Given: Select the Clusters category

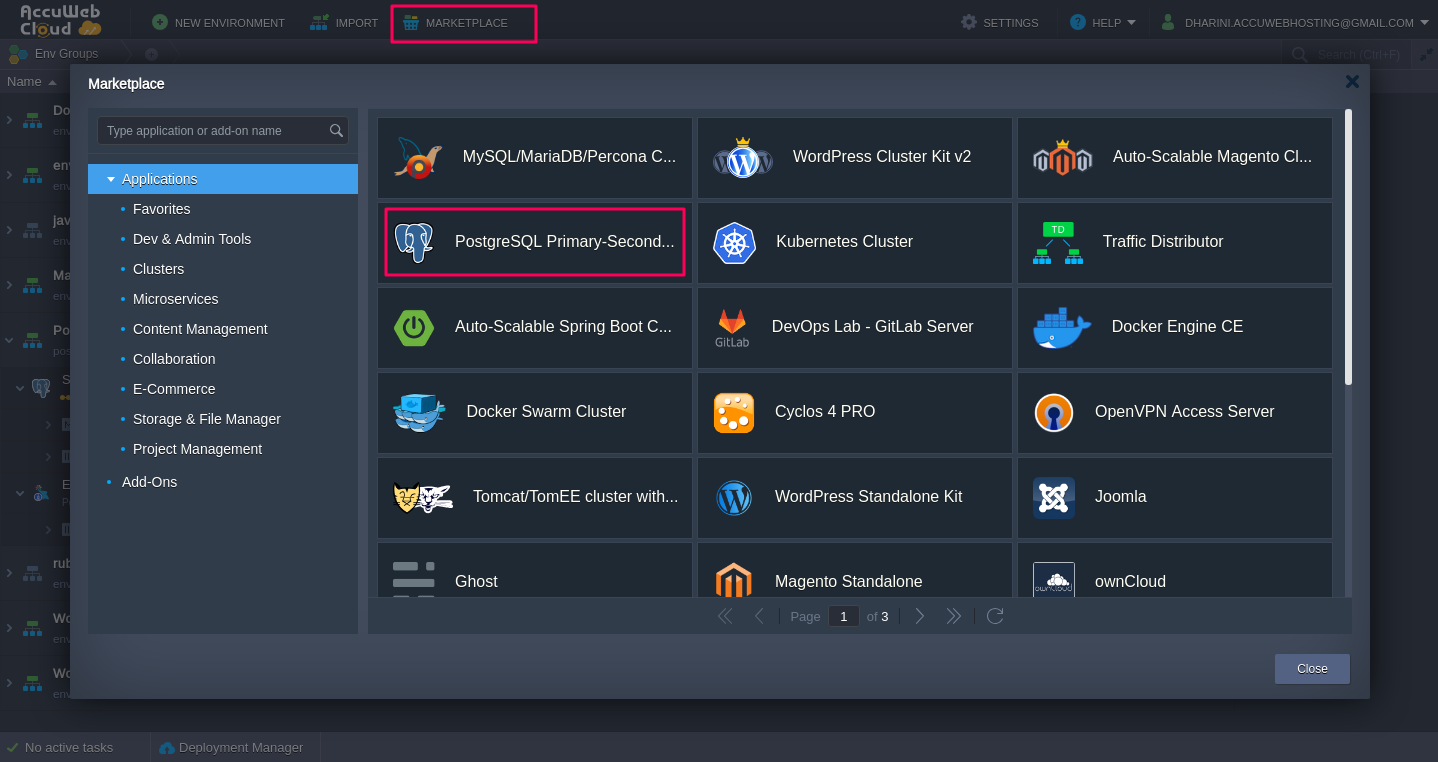Looking at the screenshot, I should pos(158,269).
